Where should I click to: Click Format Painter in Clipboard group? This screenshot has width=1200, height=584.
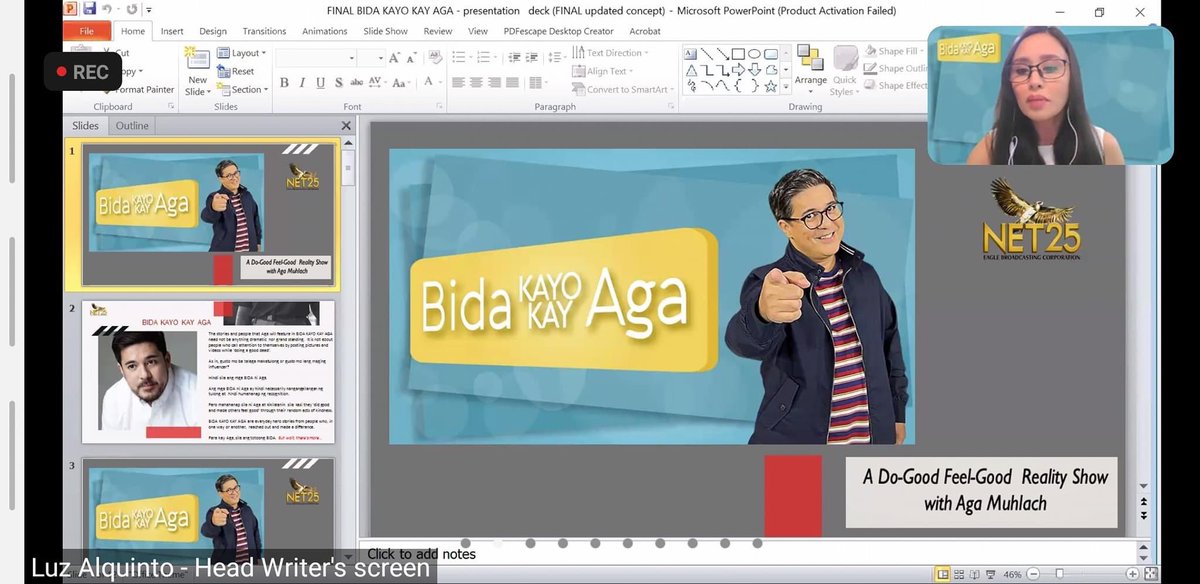pos(137,89)
